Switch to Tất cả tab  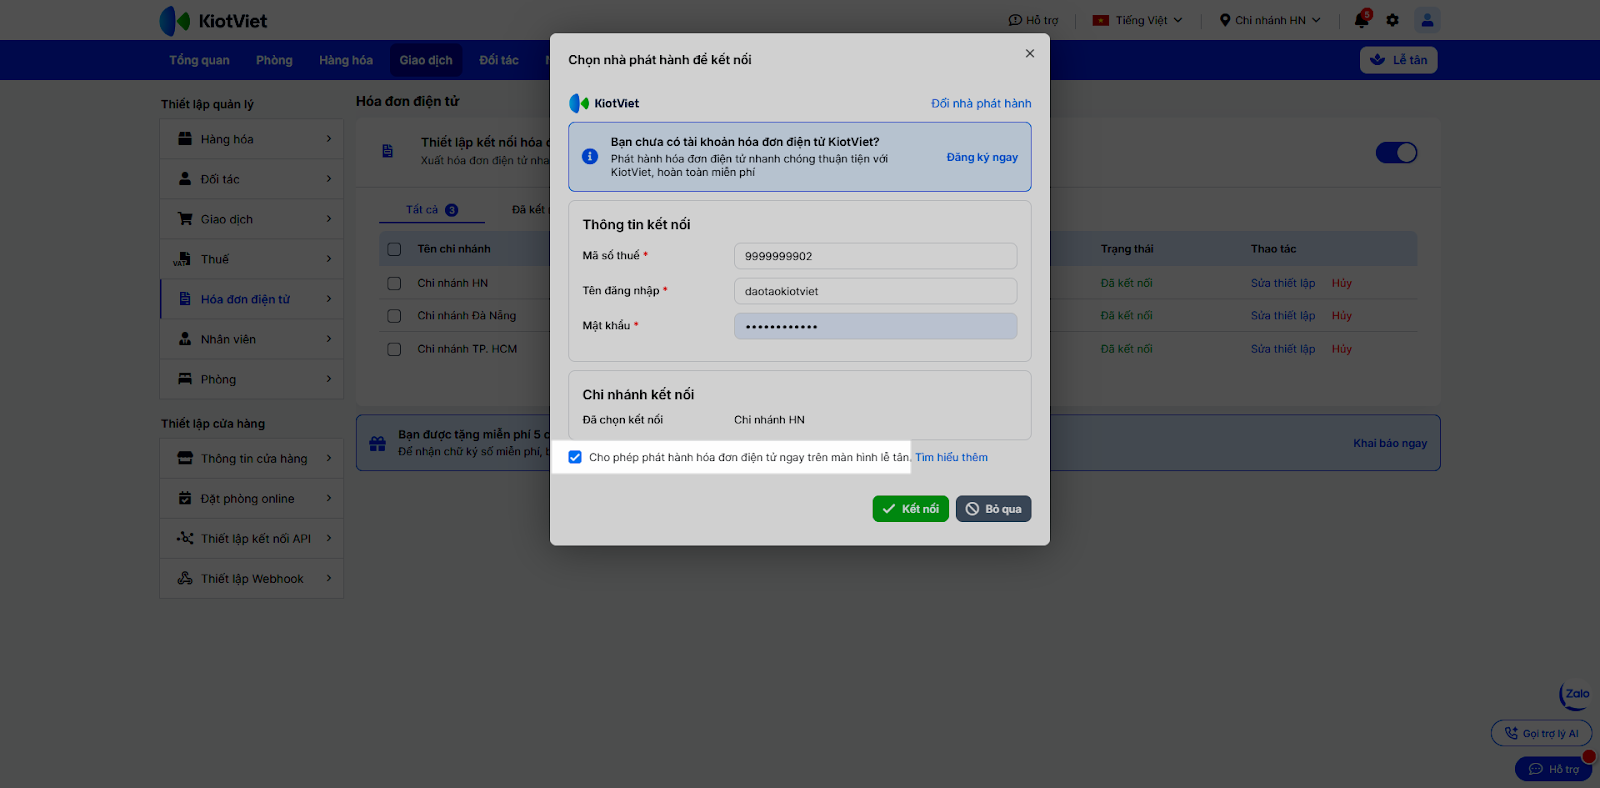pyautogui.click(x=432, y=210)
